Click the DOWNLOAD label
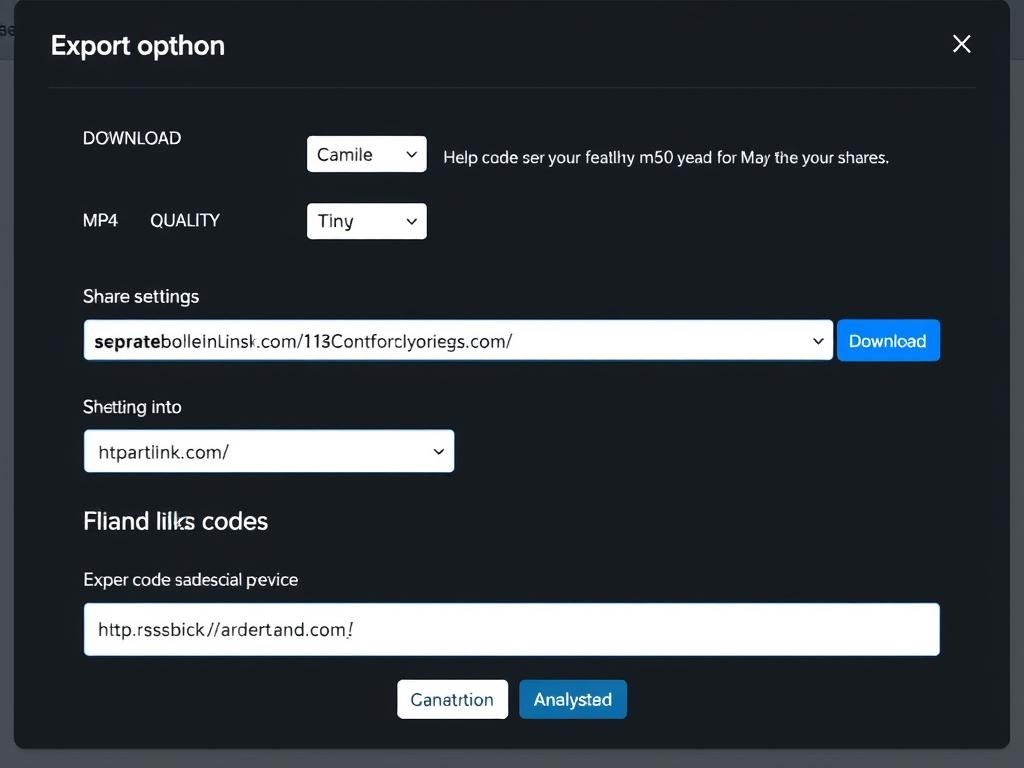The image size is (1024, 768). coord(132,138)
